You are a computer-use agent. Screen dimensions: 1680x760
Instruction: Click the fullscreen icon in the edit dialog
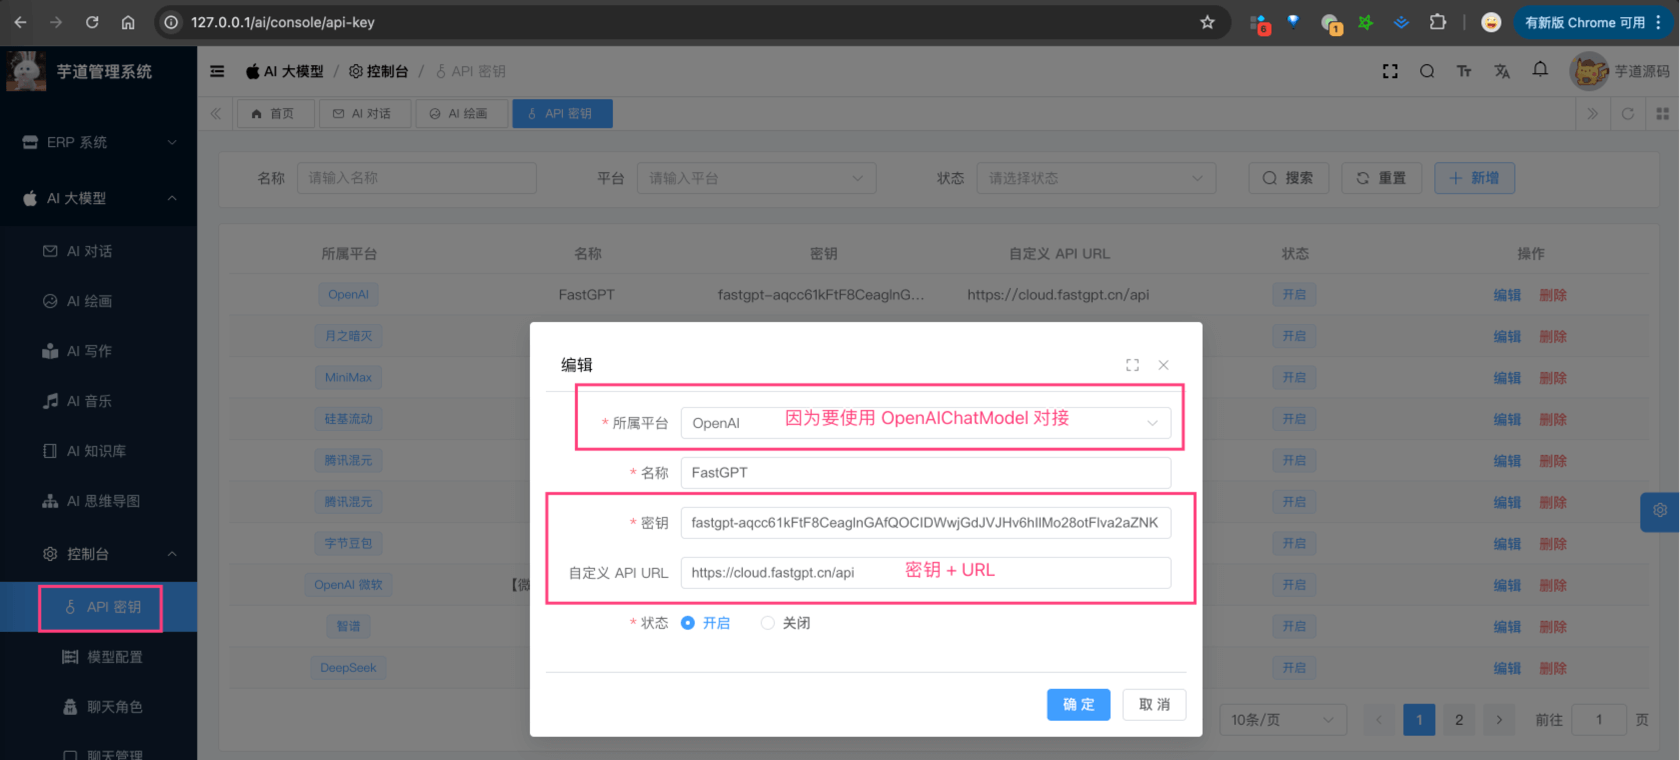click(x=1132, y=365)
